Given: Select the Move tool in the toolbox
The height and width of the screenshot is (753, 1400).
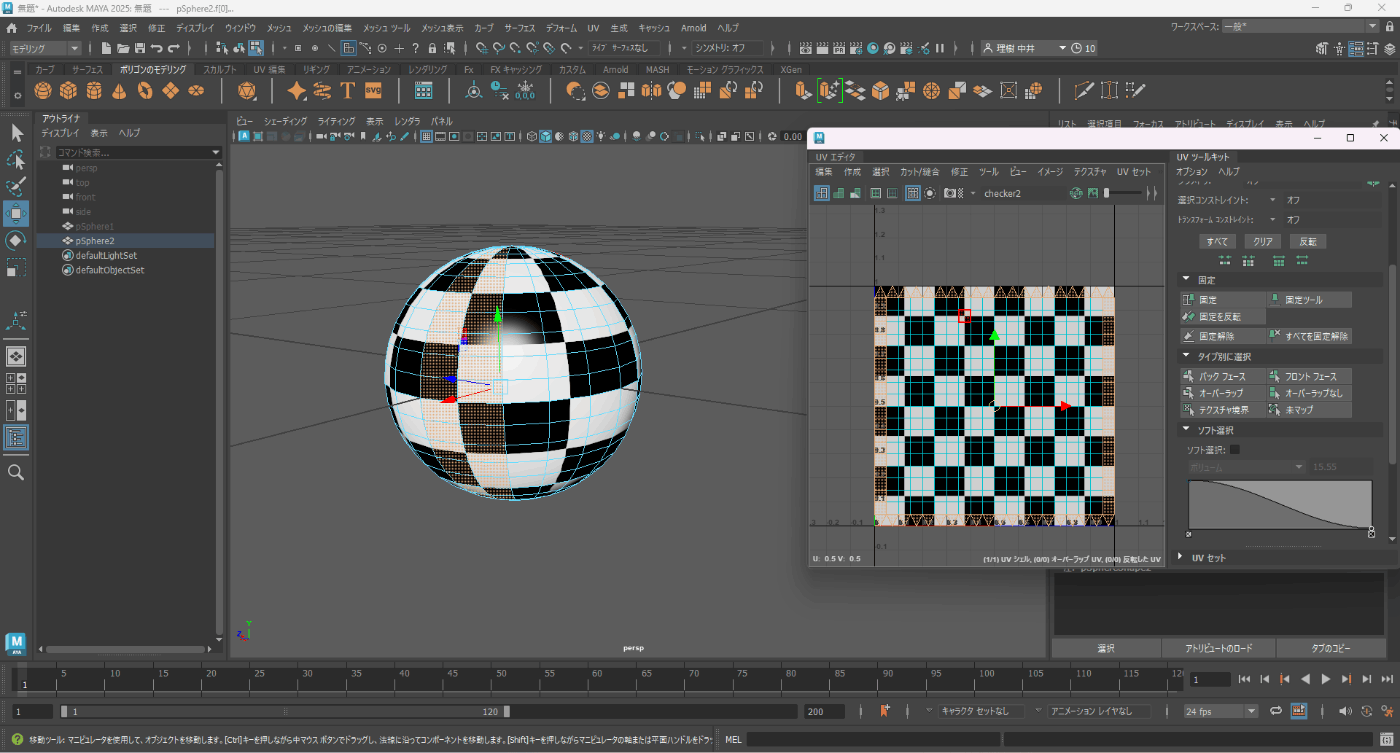Looking at the screenshot, I should tap(17, 213).
